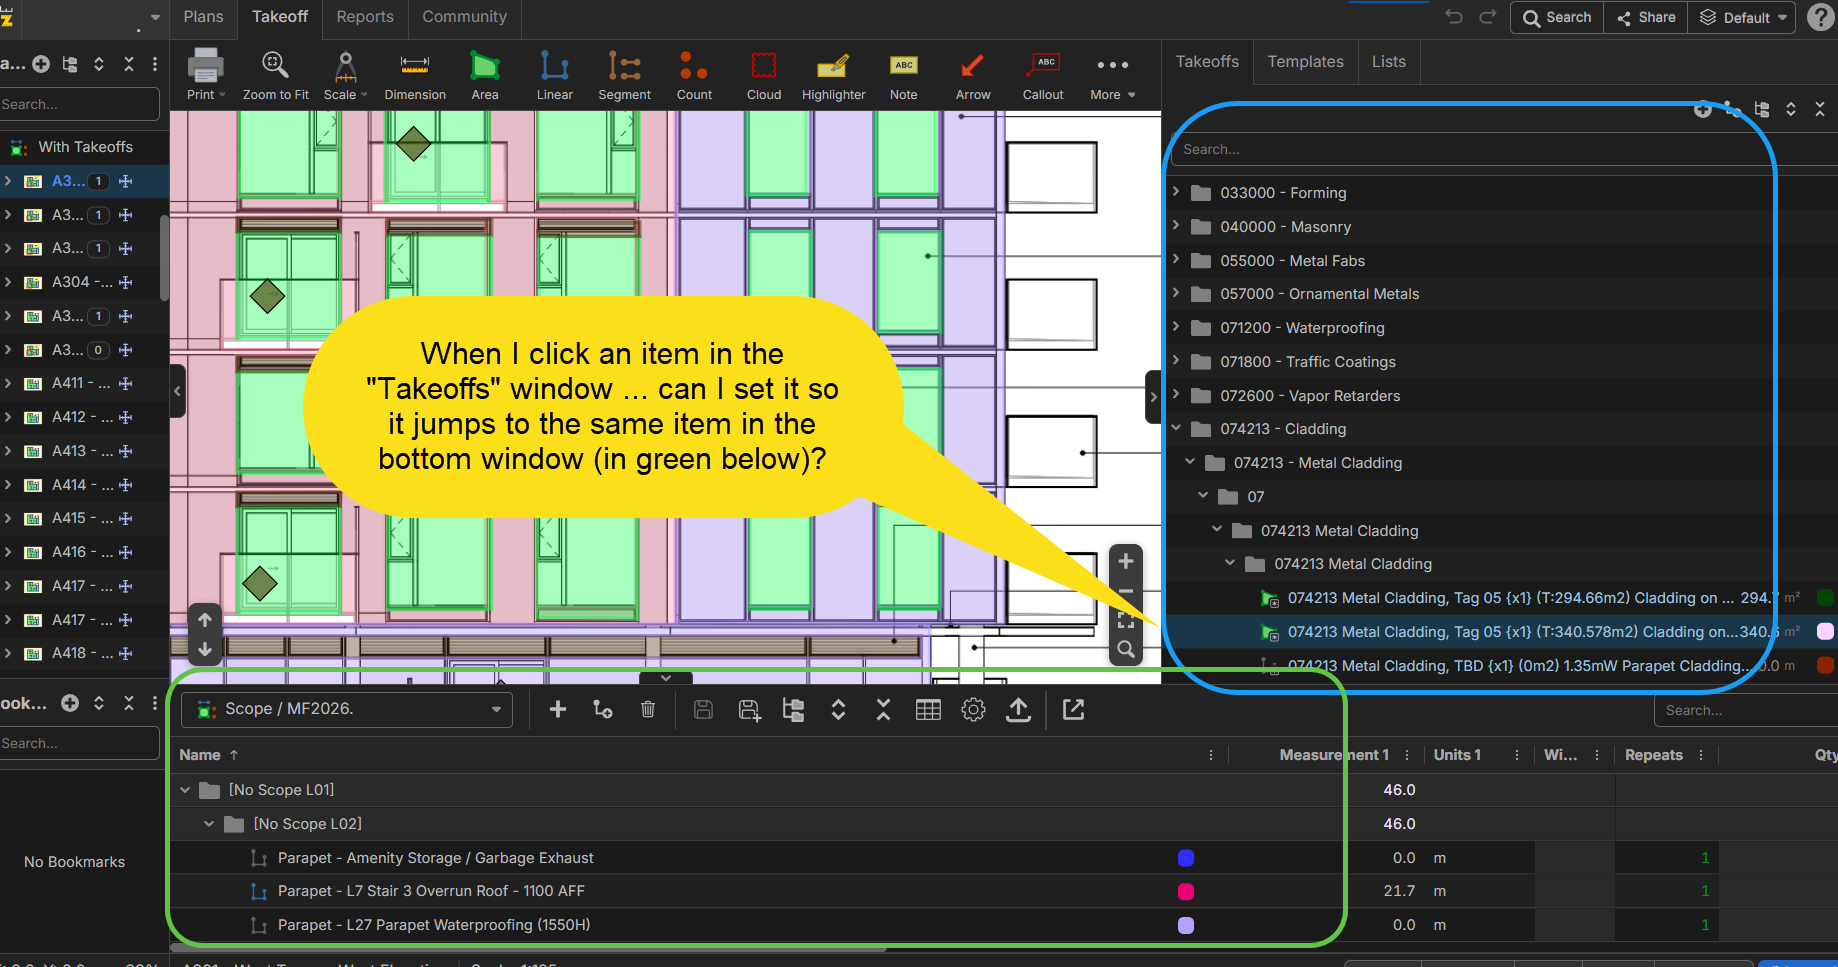Collapse the right Takeoffs panel with arrow

coord(1153,397)
